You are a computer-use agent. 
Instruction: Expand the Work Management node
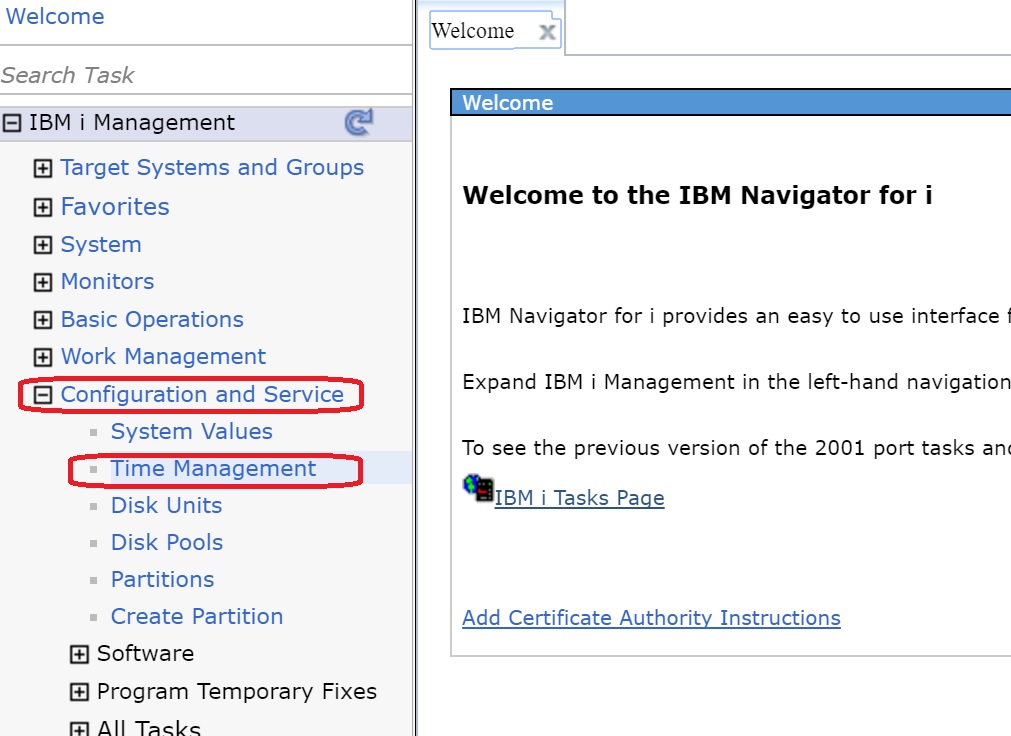(x=43, y=357)
